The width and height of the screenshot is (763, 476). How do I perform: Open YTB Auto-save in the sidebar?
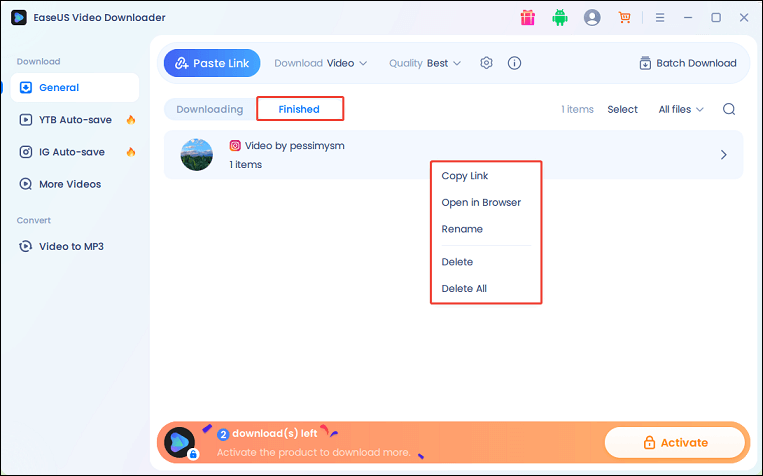[x=75, y=120]
